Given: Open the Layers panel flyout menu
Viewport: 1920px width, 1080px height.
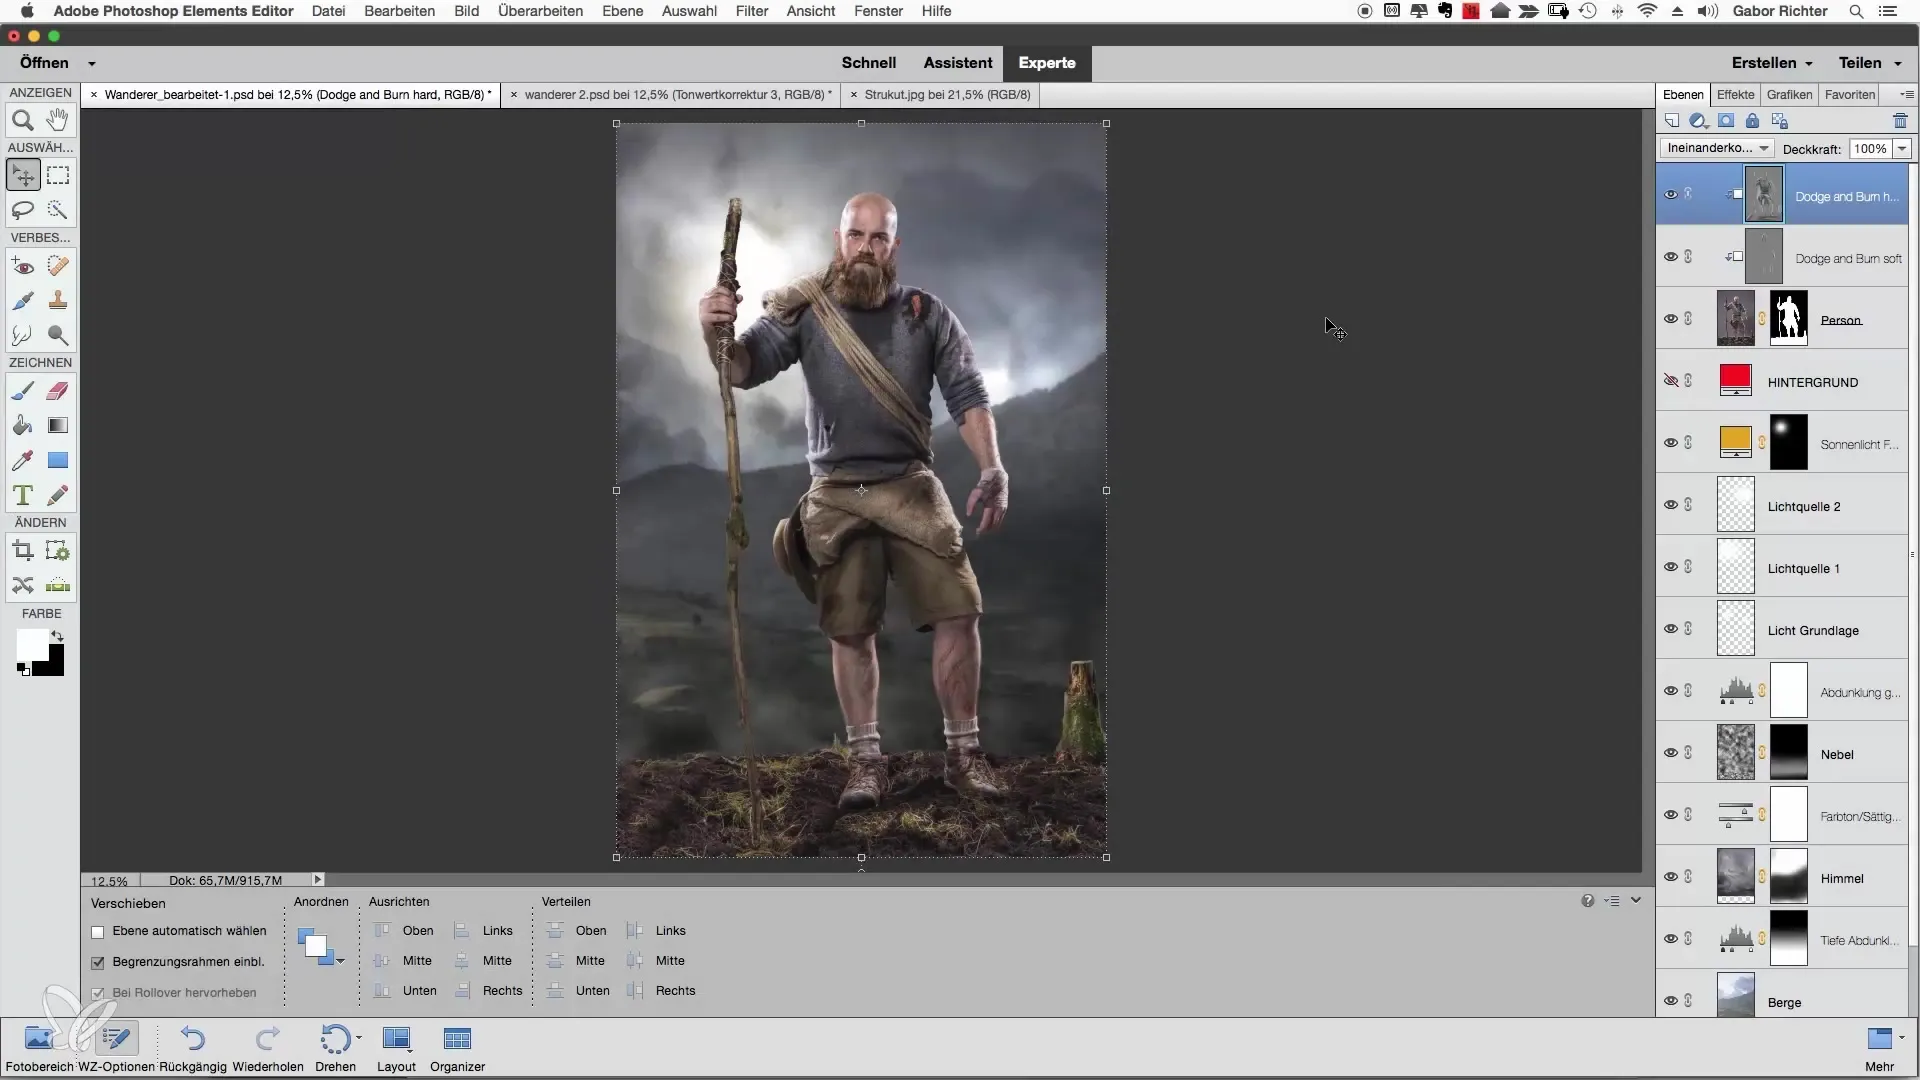Looking at the screenshot, I should click(1906, 94).
